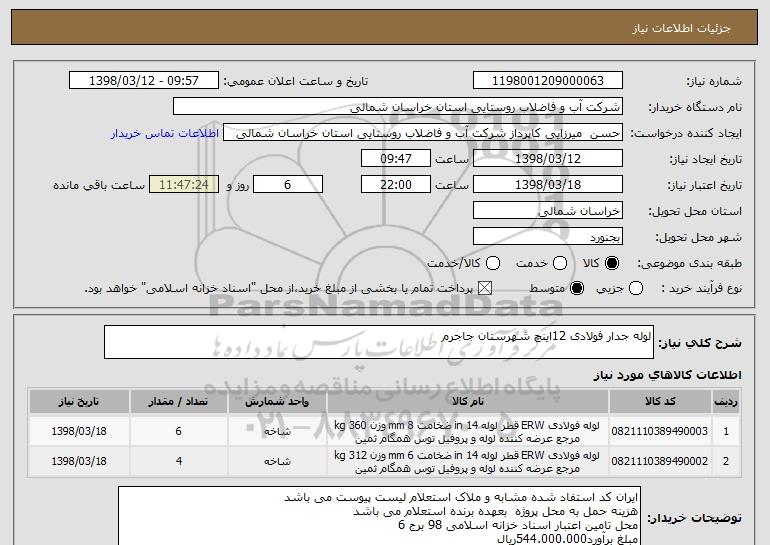Click the جزئیات اطلاعات نیاز header title
This screenshot has width=770, height=545.
(681, 28)
